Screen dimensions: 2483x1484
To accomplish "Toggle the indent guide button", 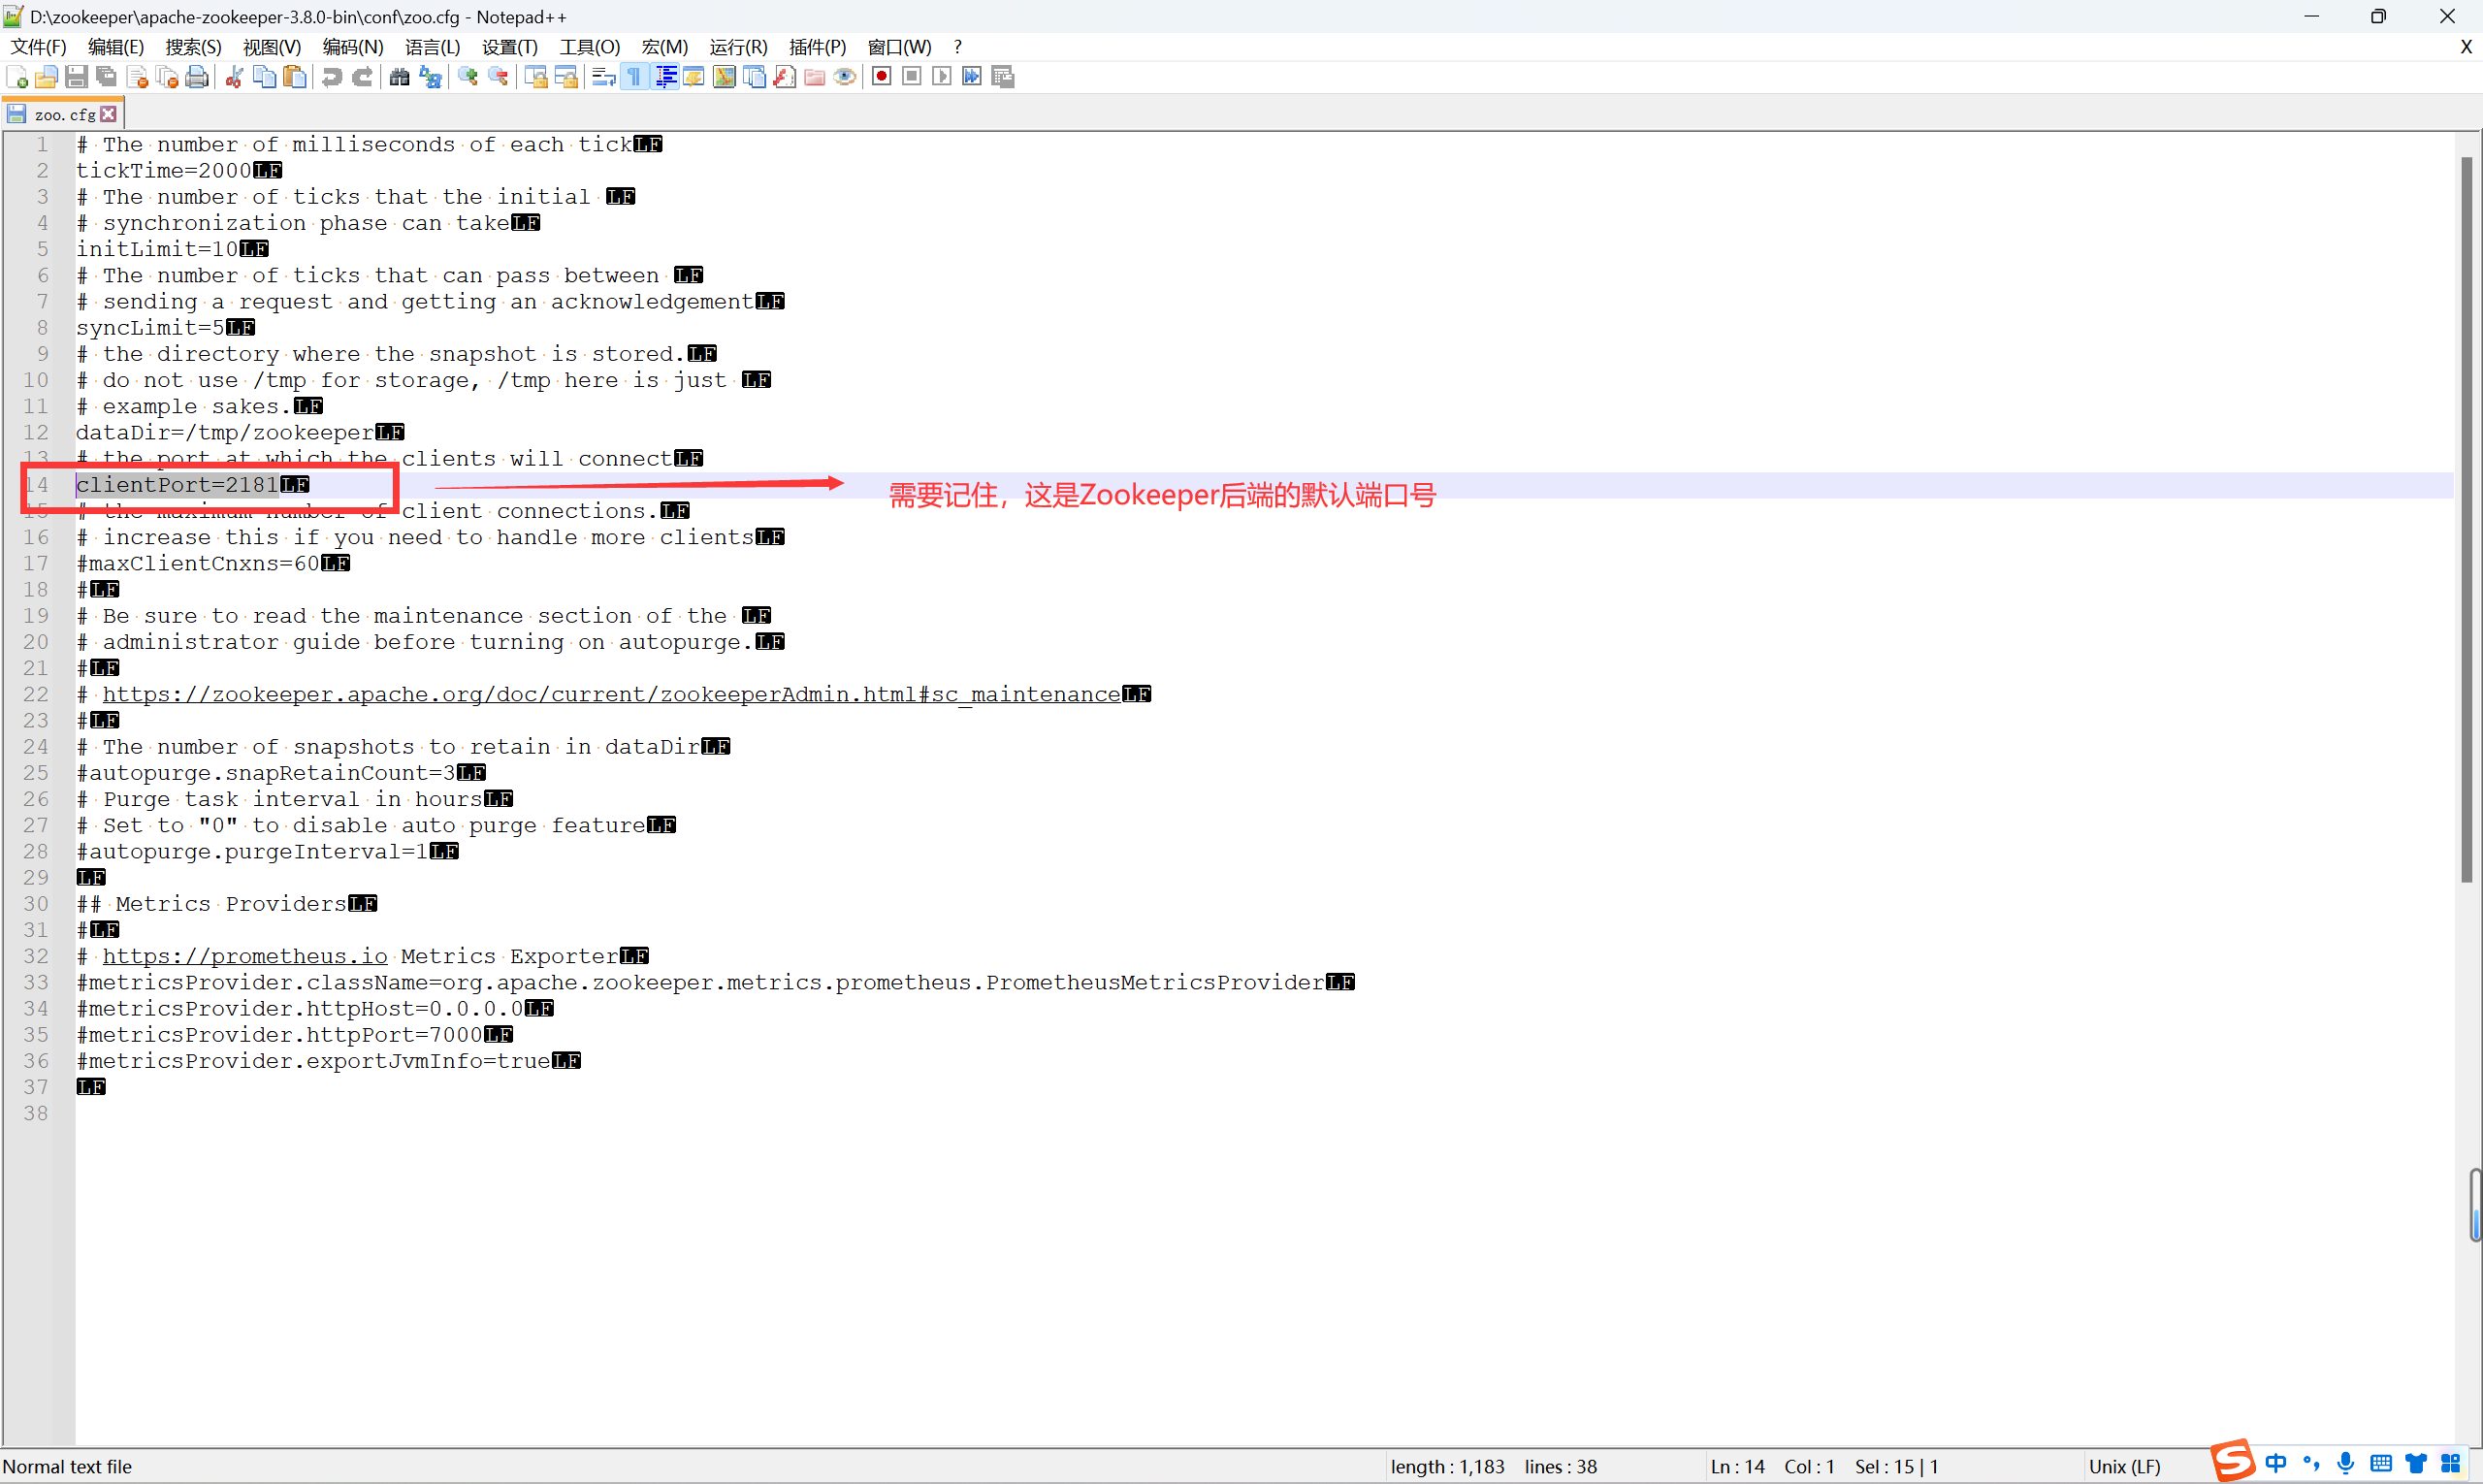I will click(665, 77).
